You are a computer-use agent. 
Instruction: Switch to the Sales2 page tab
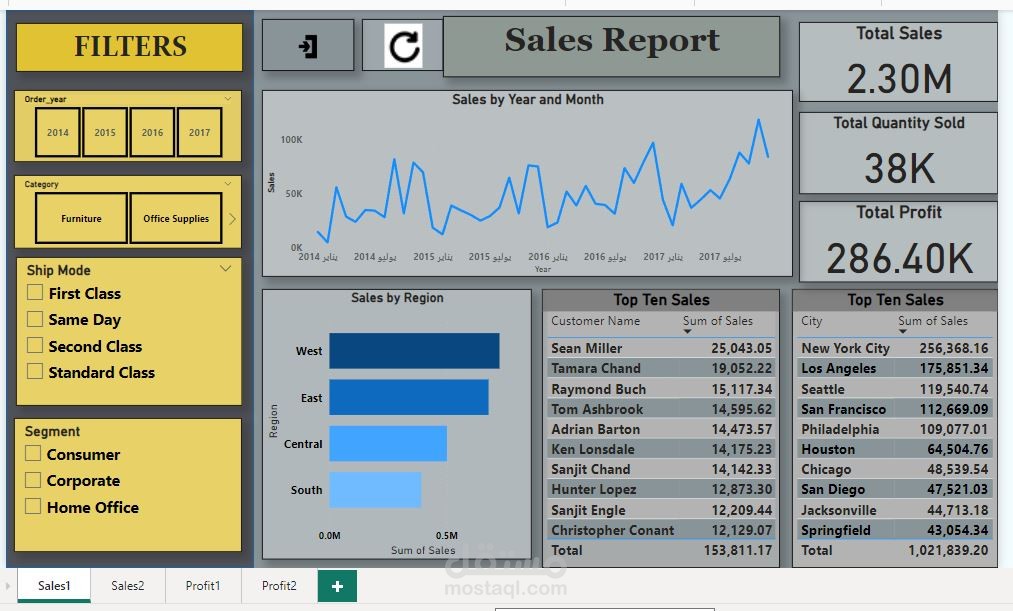pos(128,586)
